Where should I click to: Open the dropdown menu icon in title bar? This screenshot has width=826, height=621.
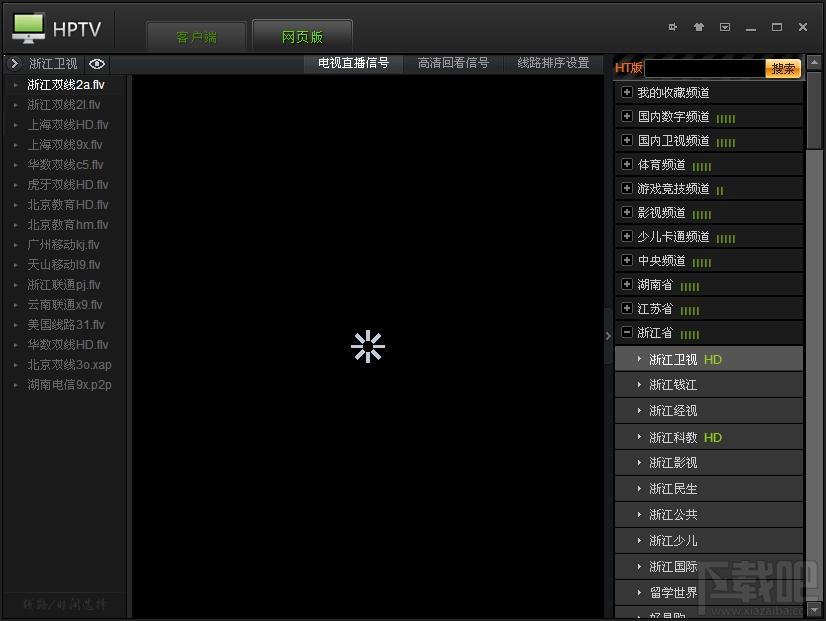click(x=725, y=27)
